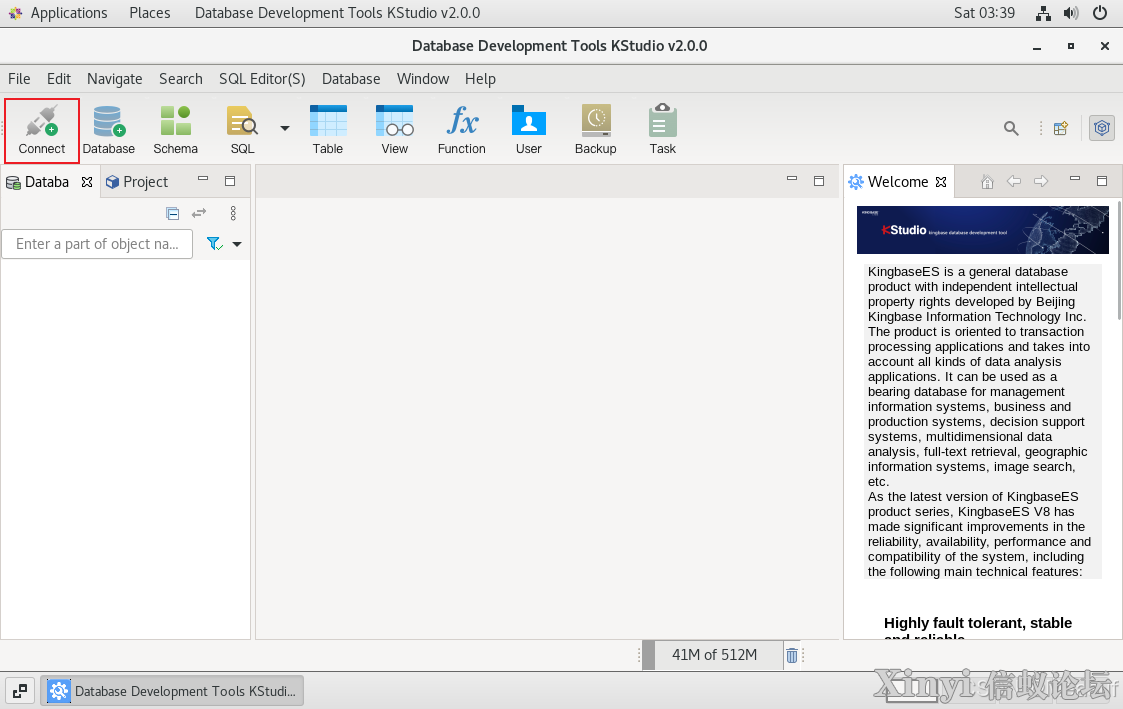Click the KStudio app menu in top bar
1123x709 pixels.
[337, 13]
